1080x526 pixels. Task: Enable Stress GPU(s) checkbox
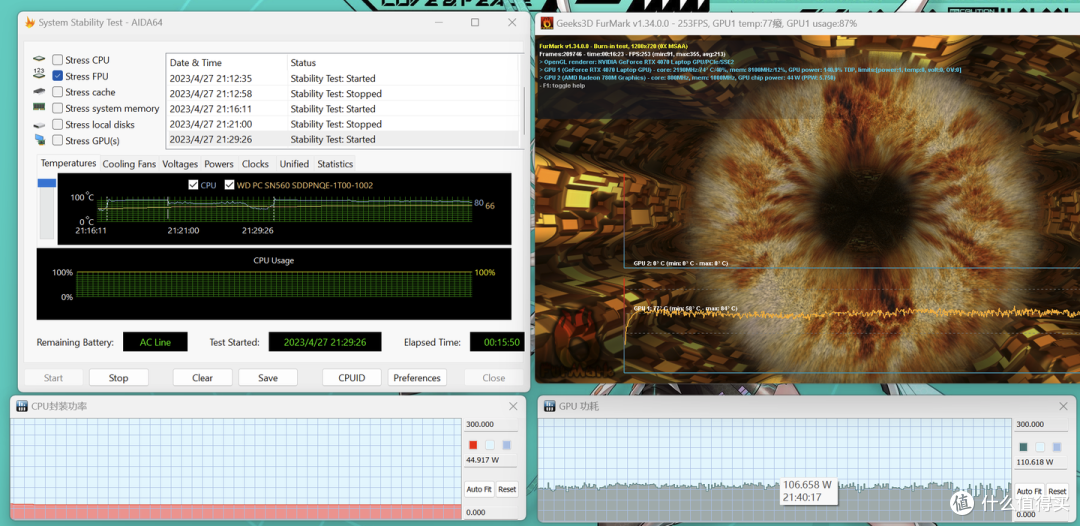[58, 140]
